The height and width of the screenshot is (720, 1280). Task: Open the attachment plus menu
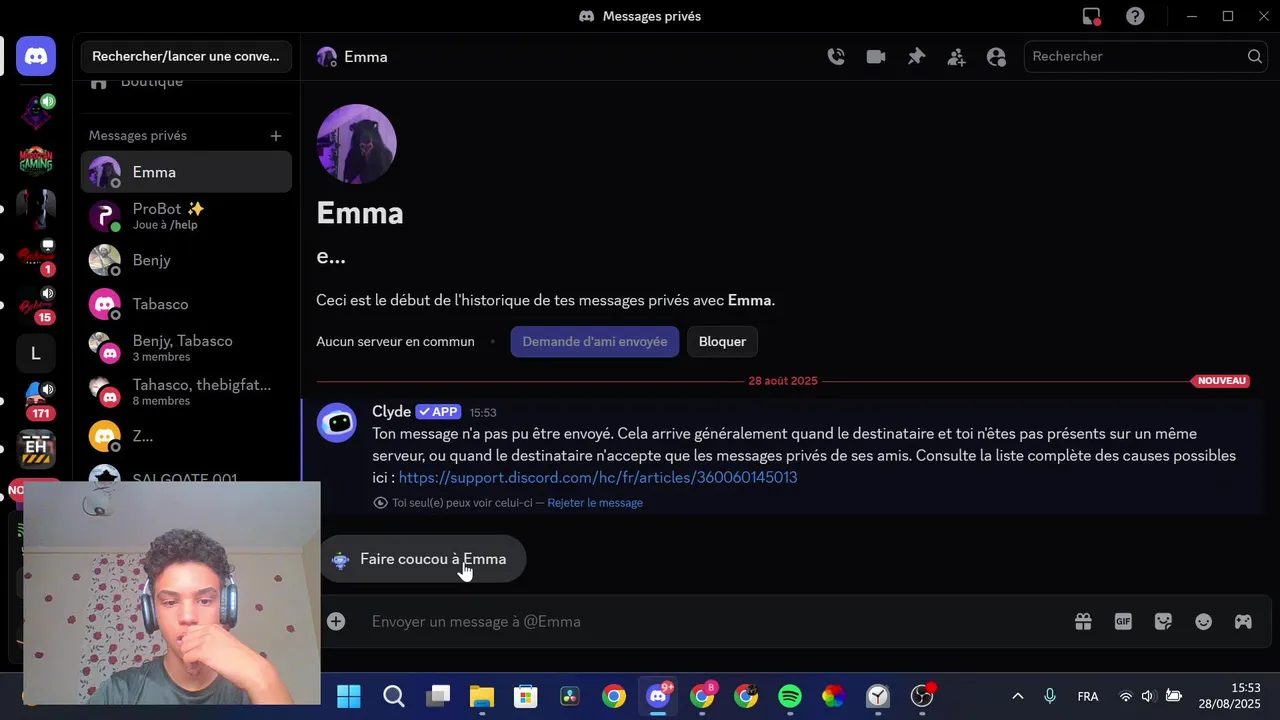pos(336,622)
